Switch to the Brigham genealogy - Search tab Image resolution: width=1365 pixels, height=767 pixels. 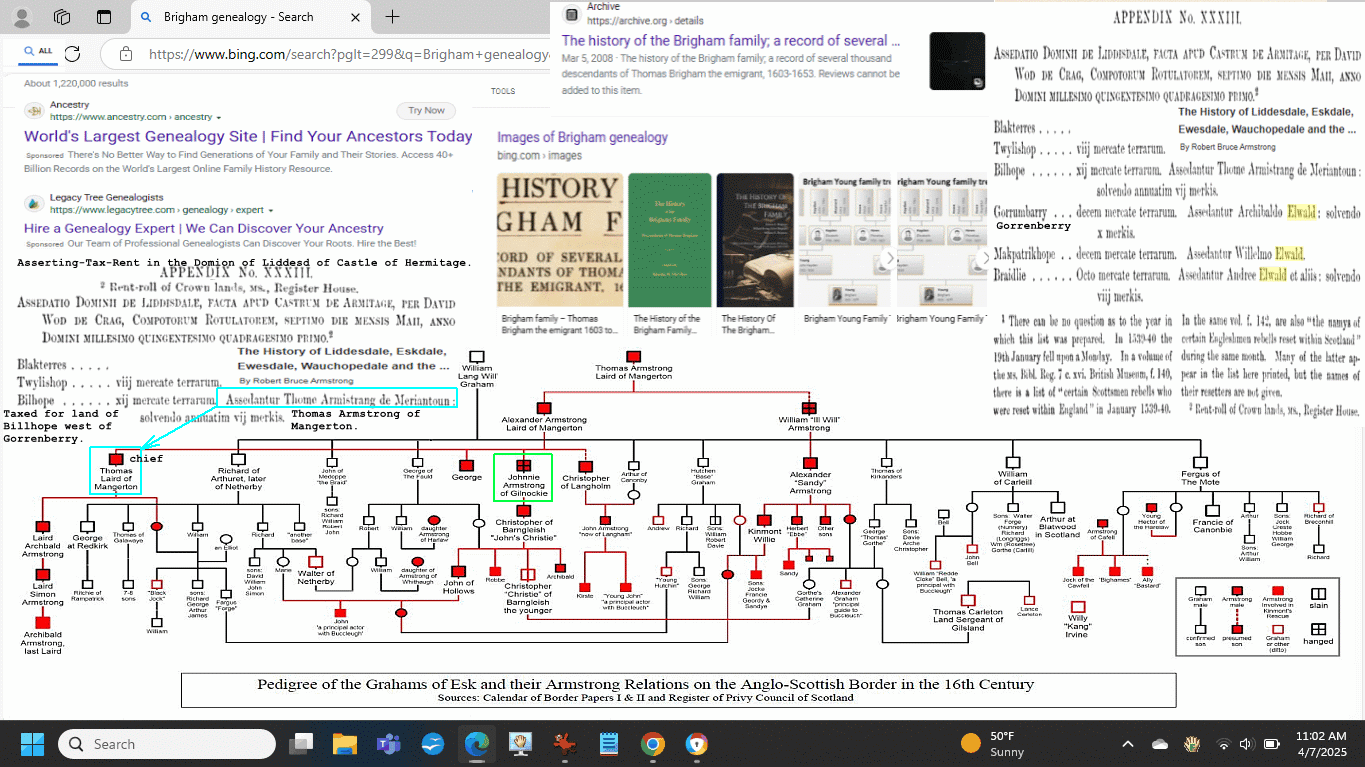pos(238,17)
